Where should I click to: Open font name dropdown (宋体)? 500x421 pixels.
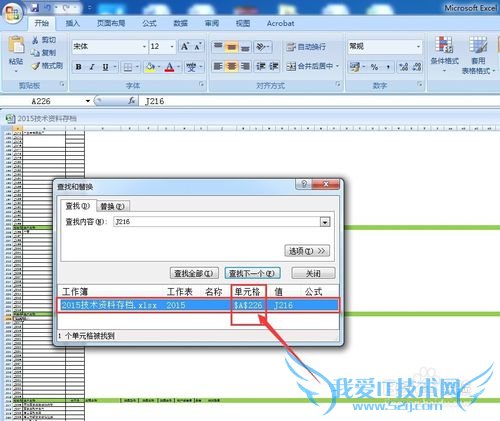coord(144,46)
